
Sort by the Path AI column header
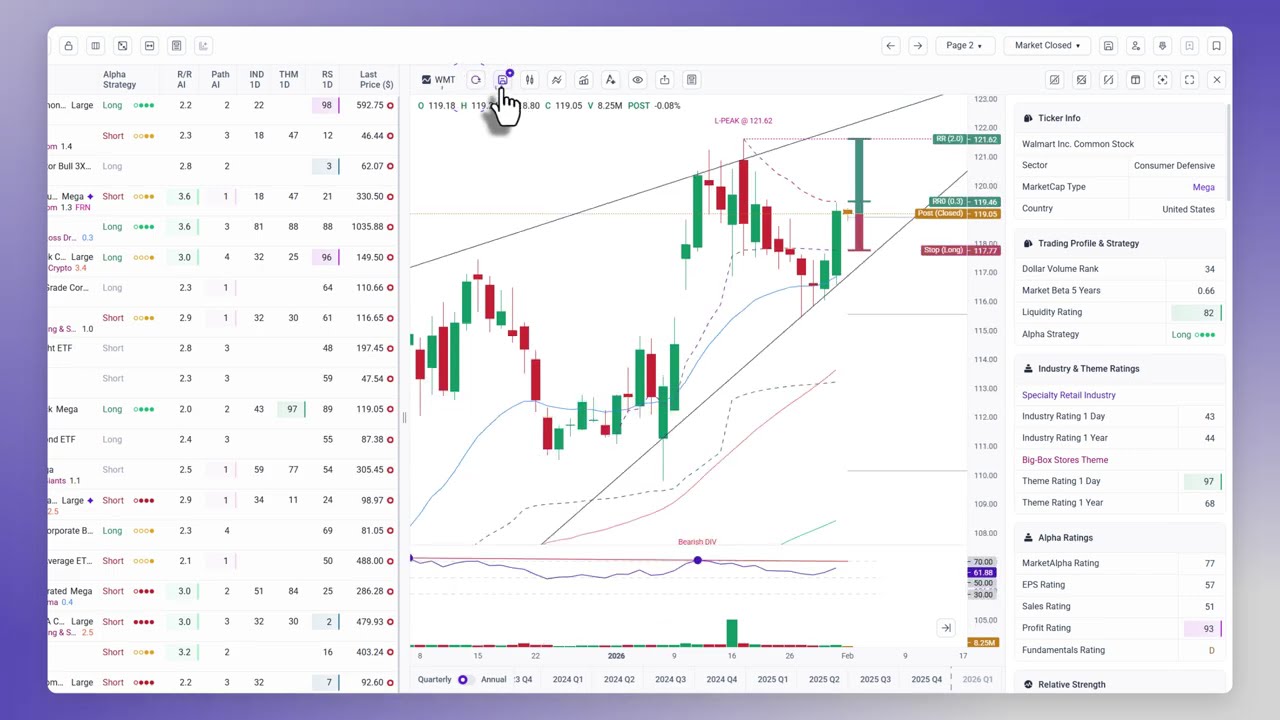point(220,79)
